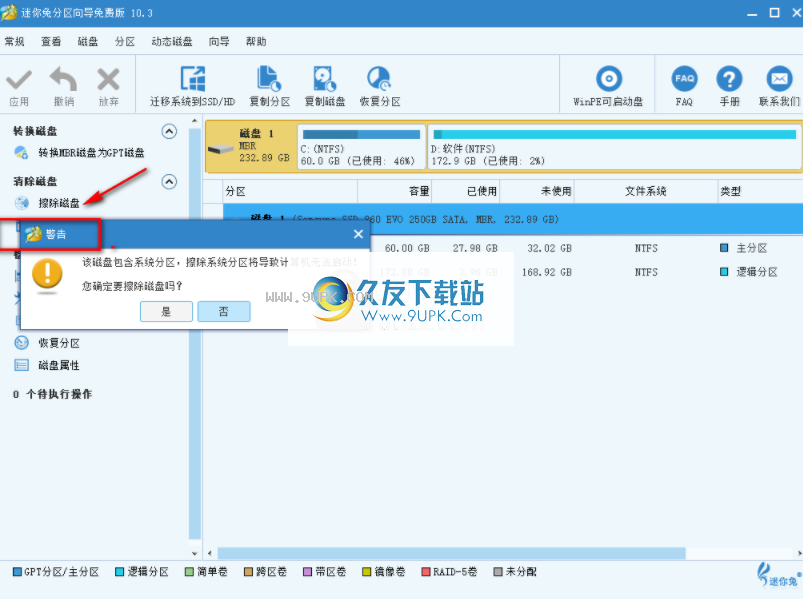The image size is (803, 599).
Task: Sort by the 类型 column header
Action: point(760,191)
